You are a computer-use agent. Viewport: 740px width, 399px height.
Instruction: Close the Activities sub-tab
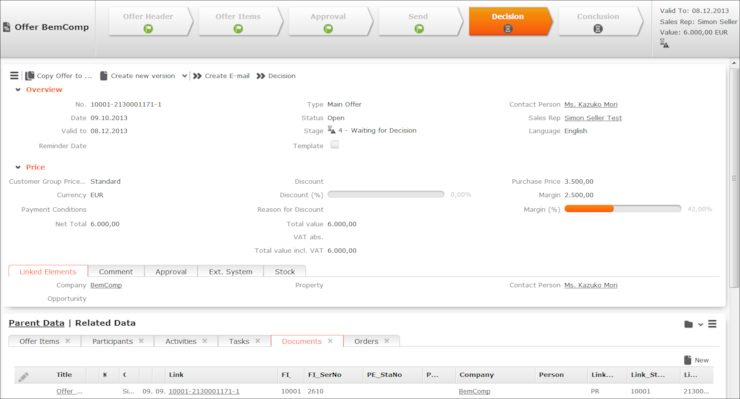(x=205, y=341)
